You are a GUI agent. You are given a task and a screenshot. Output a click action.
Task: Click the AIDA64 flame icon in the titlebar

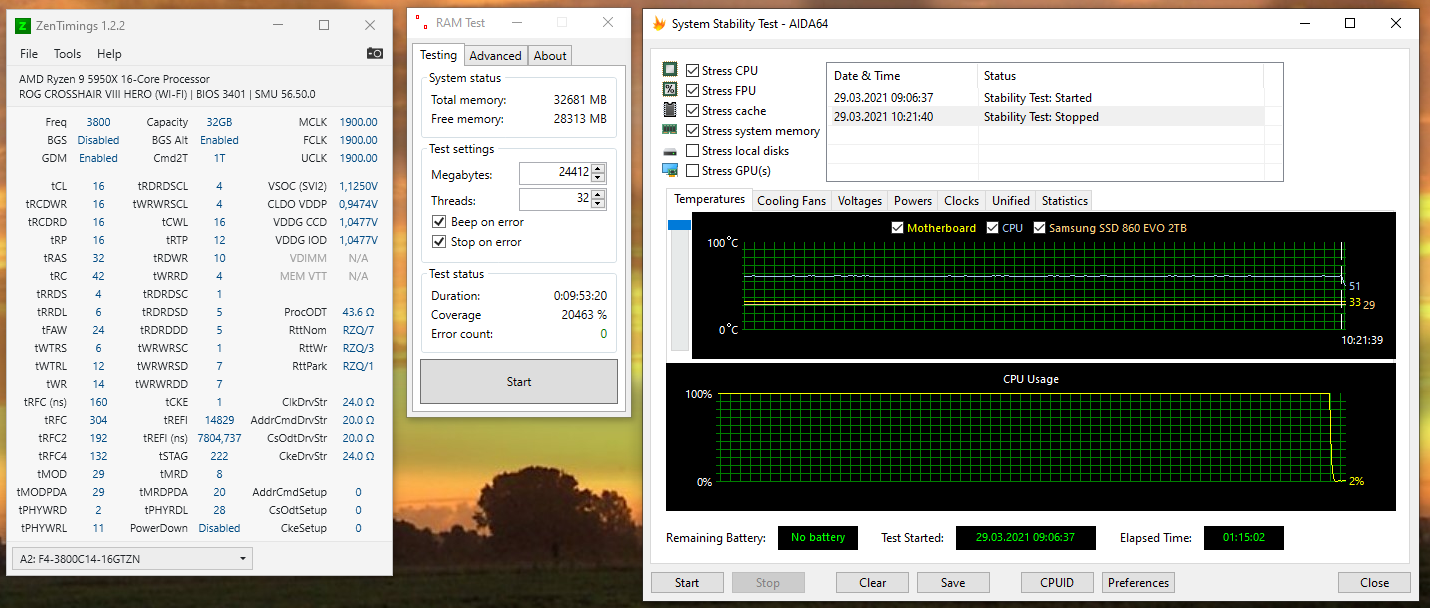pos(659,23)
